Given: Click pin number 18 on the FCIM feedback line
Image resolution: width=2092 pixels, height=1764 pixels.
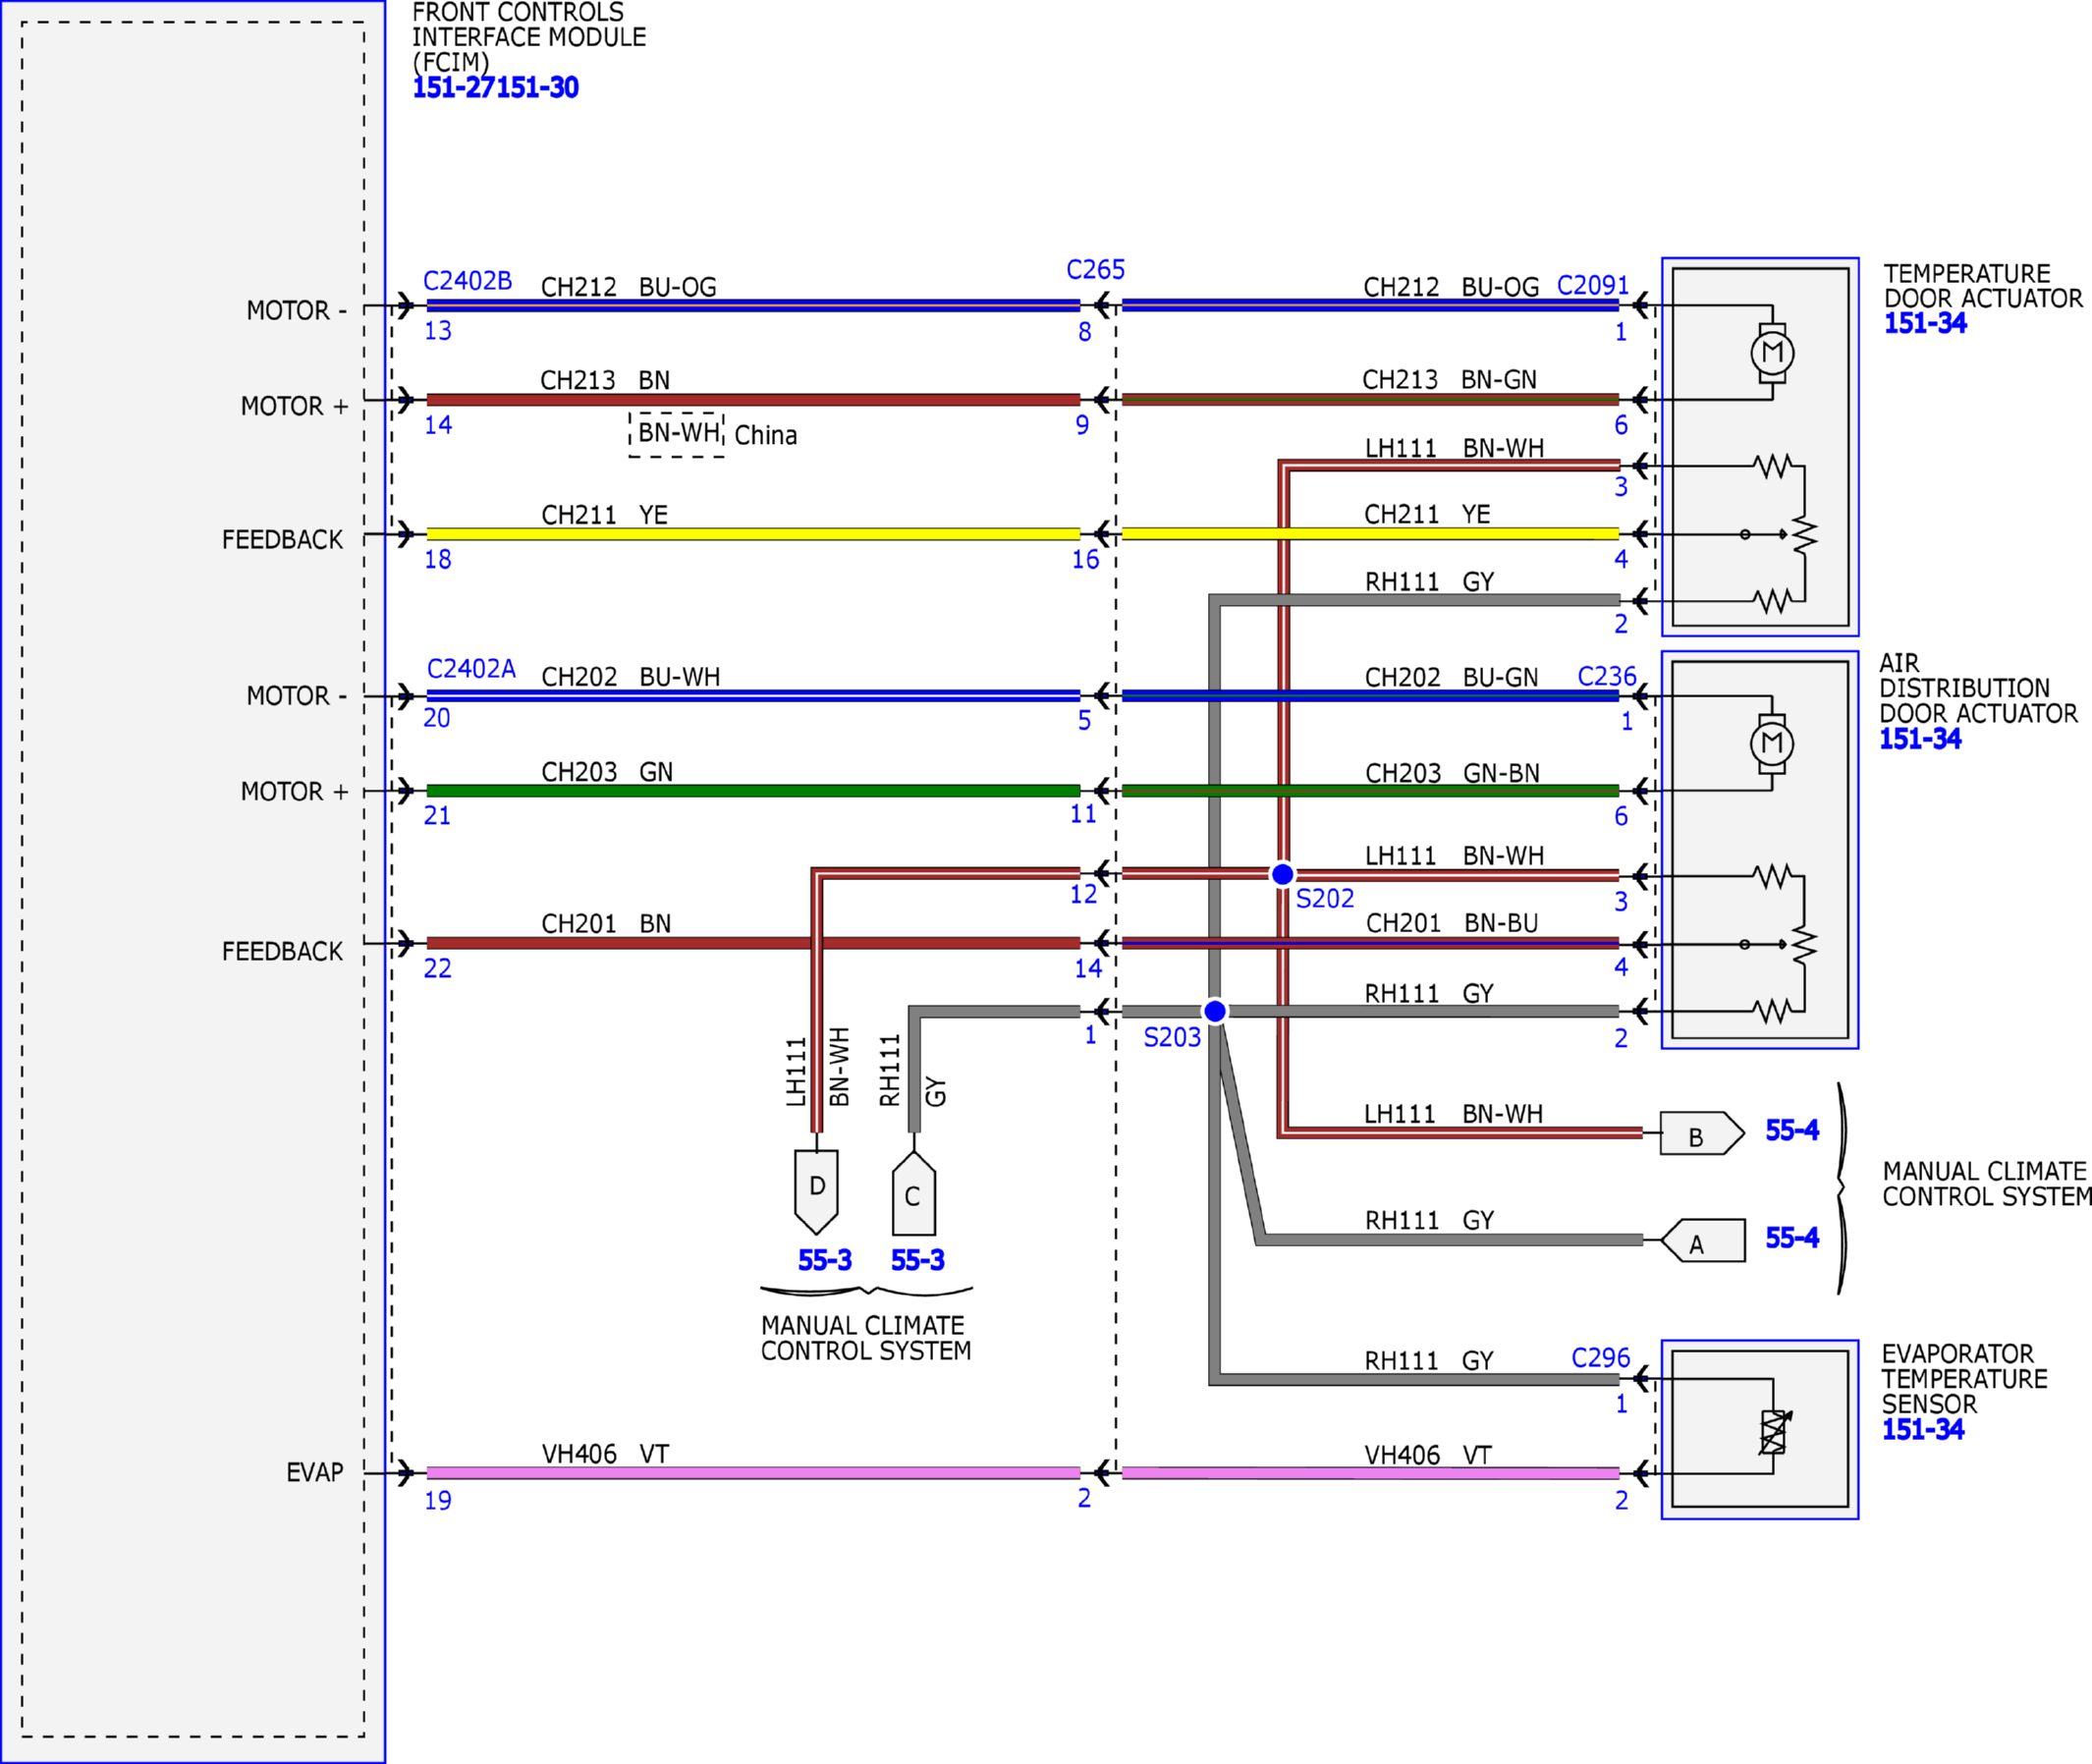Looking at the screenshot, I should click(x=438, y=560).
